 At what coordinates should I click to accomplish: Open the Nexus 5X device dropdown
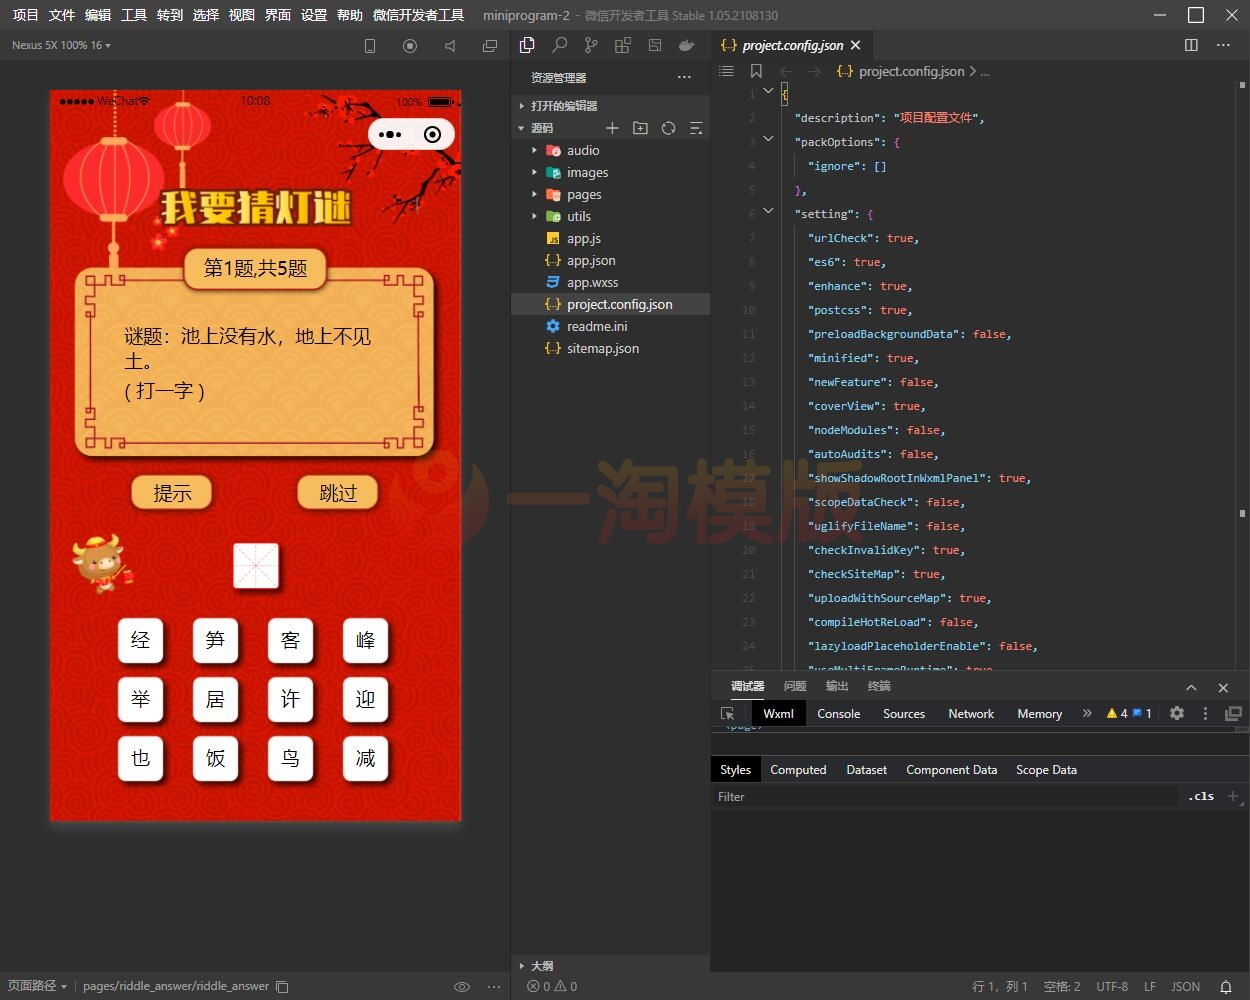60,45
